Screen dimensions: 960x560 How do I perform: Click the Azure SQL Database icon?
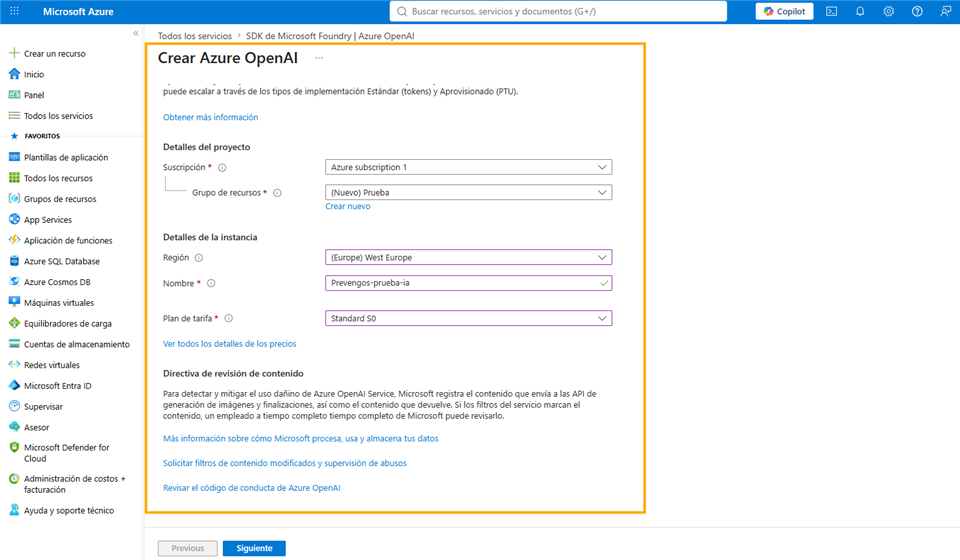14,261
